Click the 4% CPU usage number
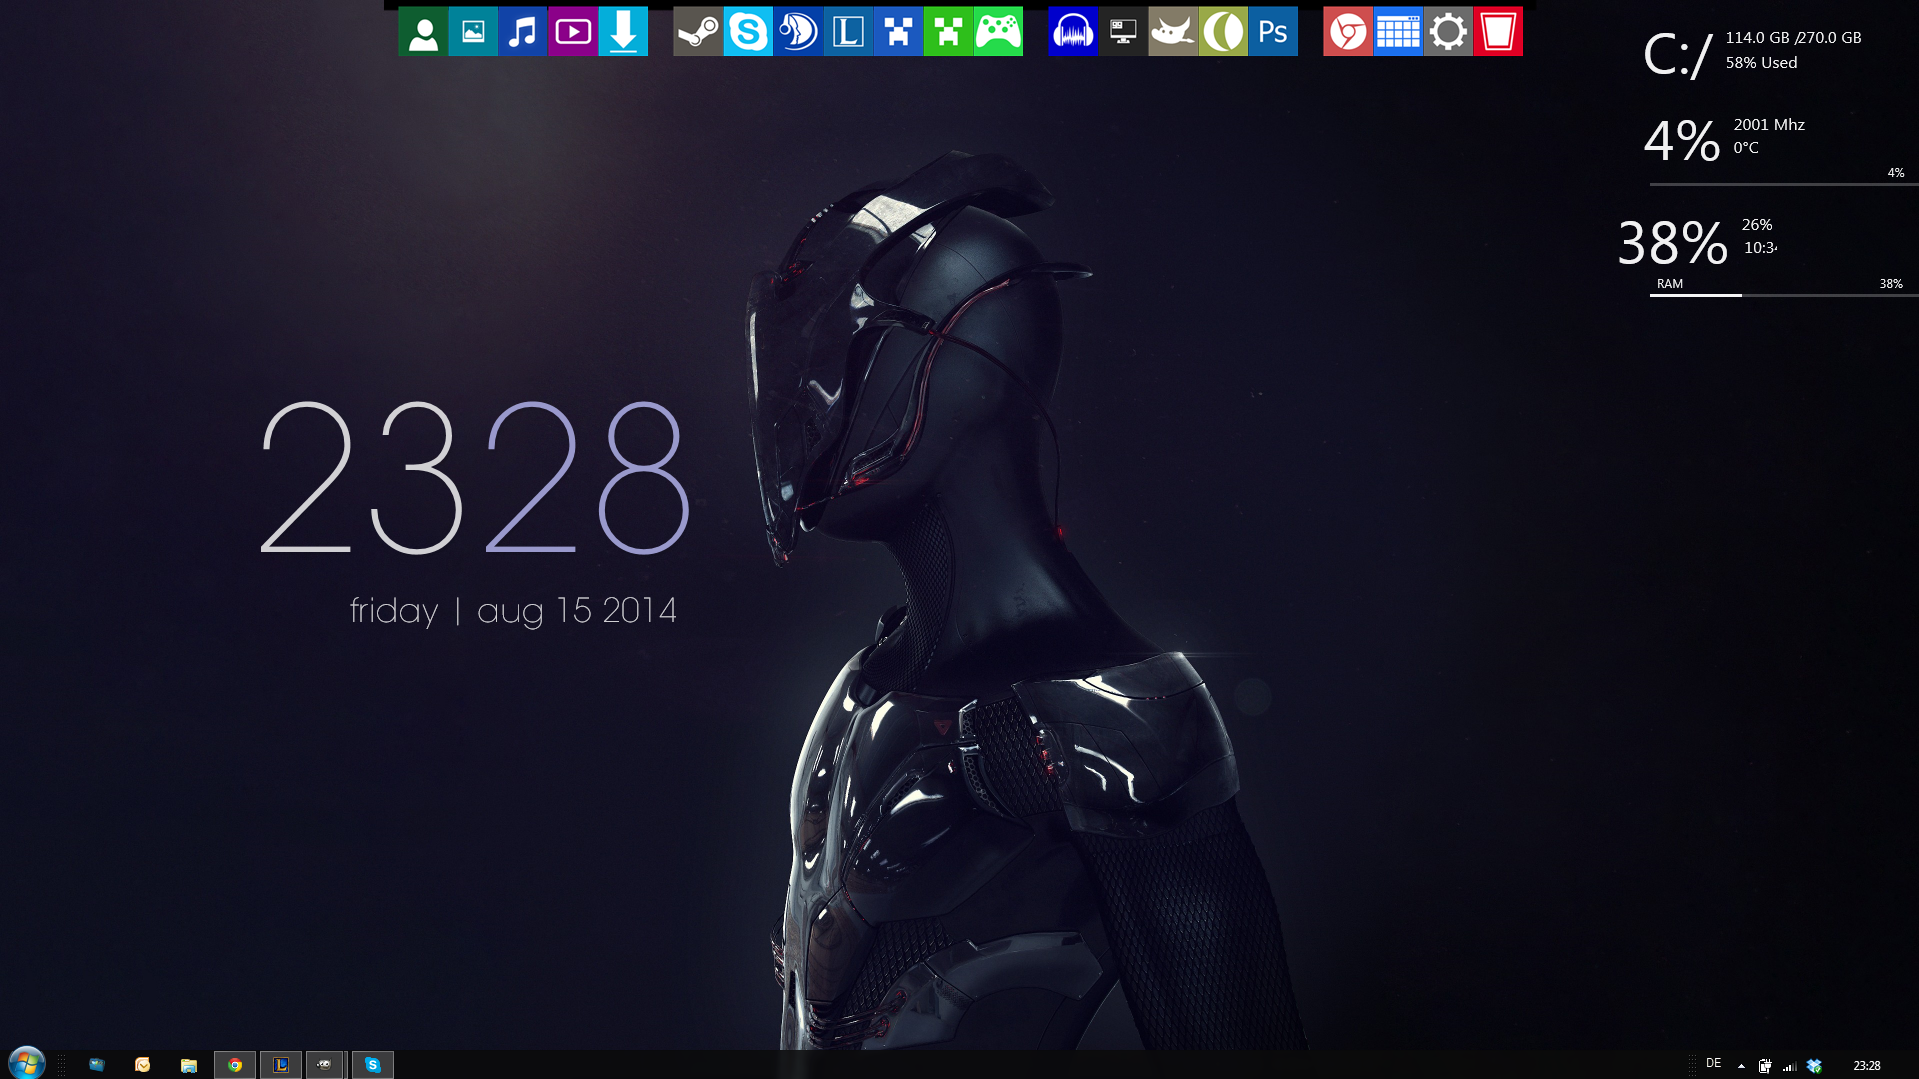The height and width of the screenshot is (1079, 1919). coord(1682,141)
